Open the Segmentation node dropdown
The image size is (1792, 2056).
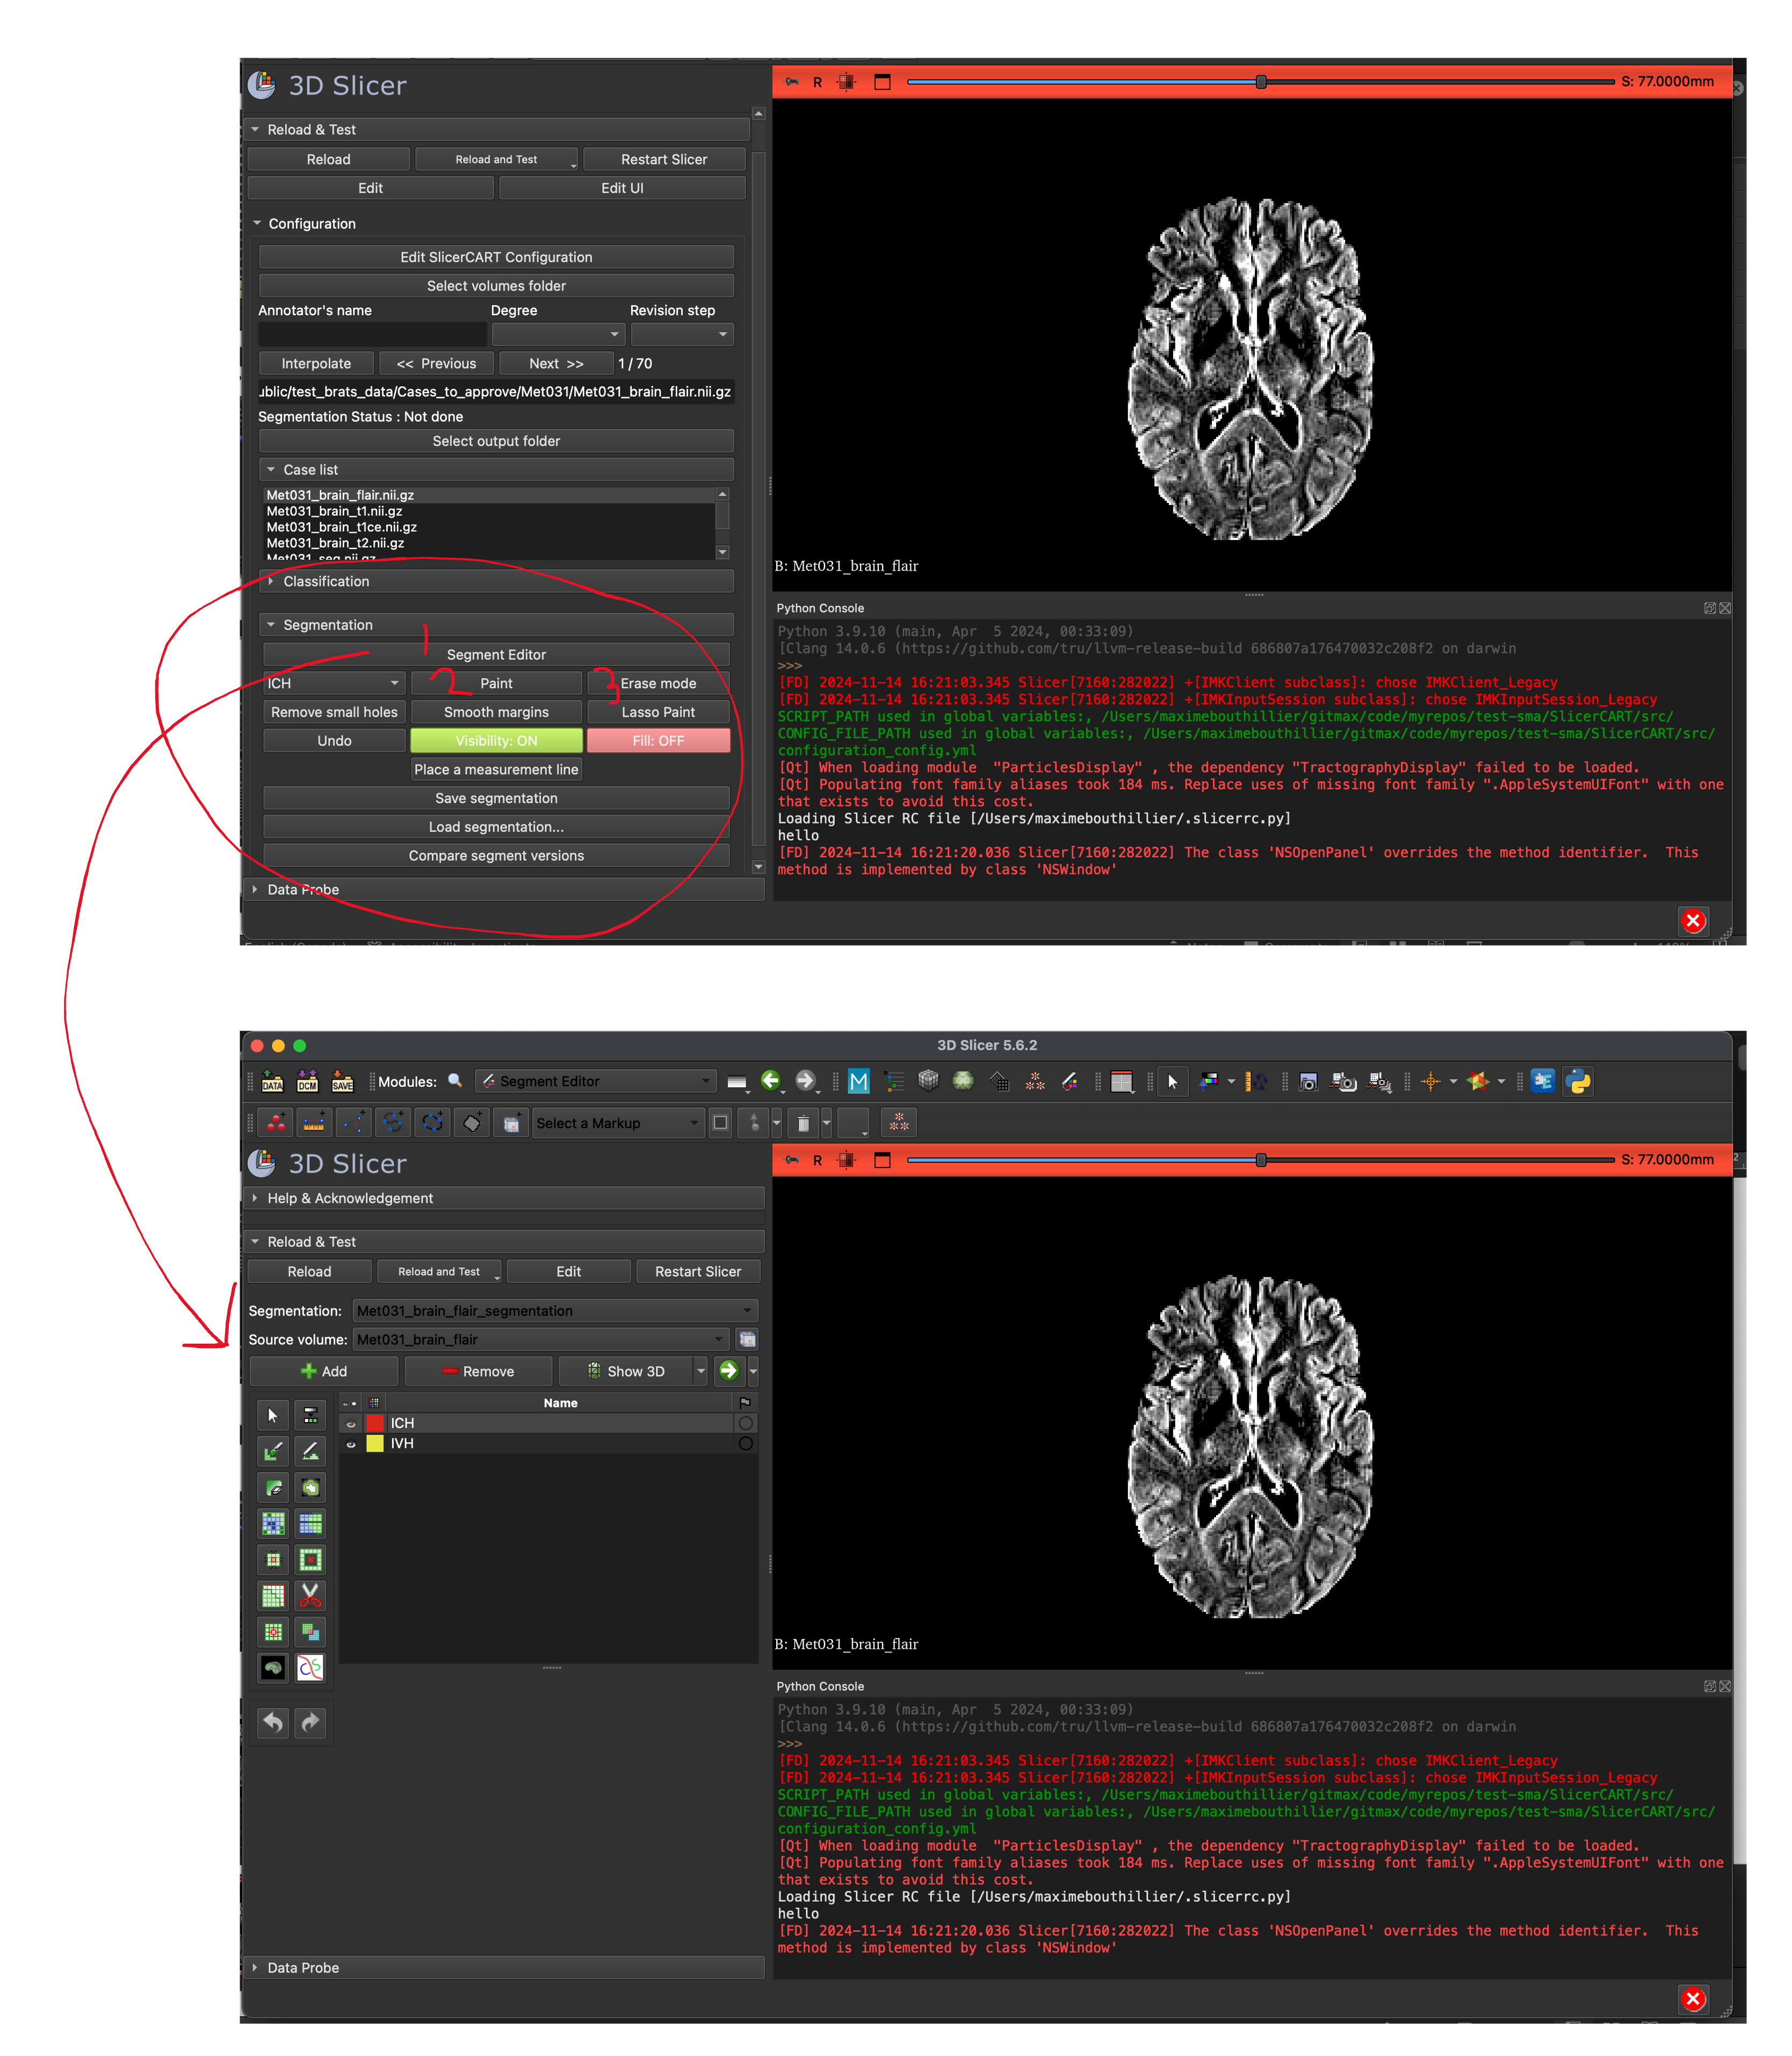coord(556,1311)
